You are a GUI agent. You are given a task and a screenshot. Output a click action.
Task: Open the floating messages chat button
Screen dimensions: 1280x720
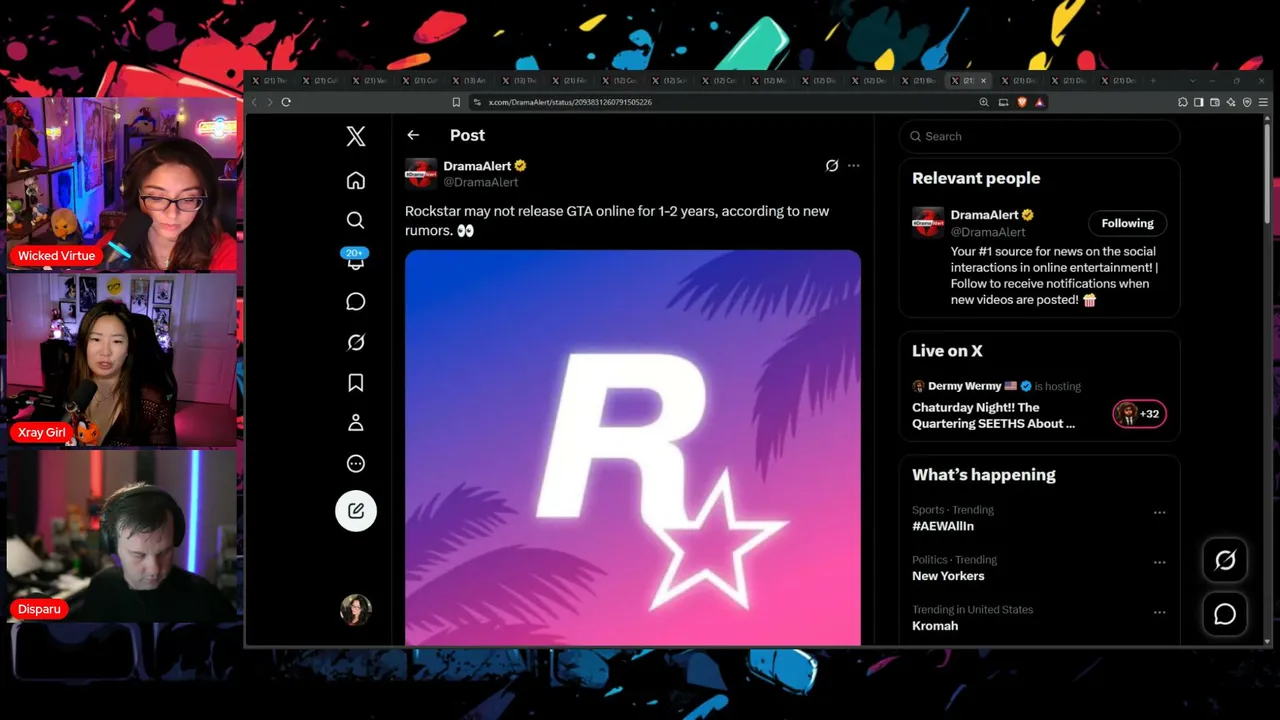pos(1225,615)
